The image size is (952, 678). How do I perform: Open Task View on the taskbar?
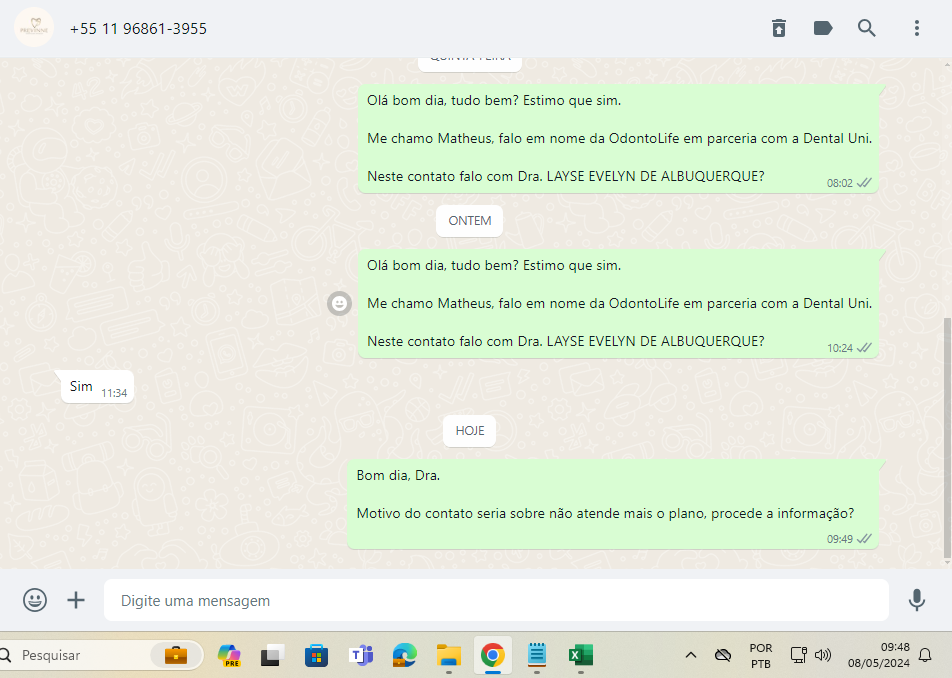[x=273, y=655]
